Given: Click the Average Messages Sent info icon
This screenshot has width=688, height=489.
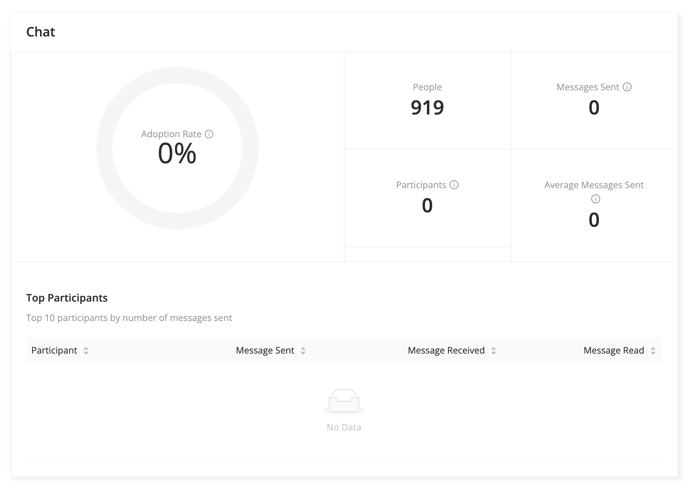Looking at the screenshot, I should tap(595, 199).
